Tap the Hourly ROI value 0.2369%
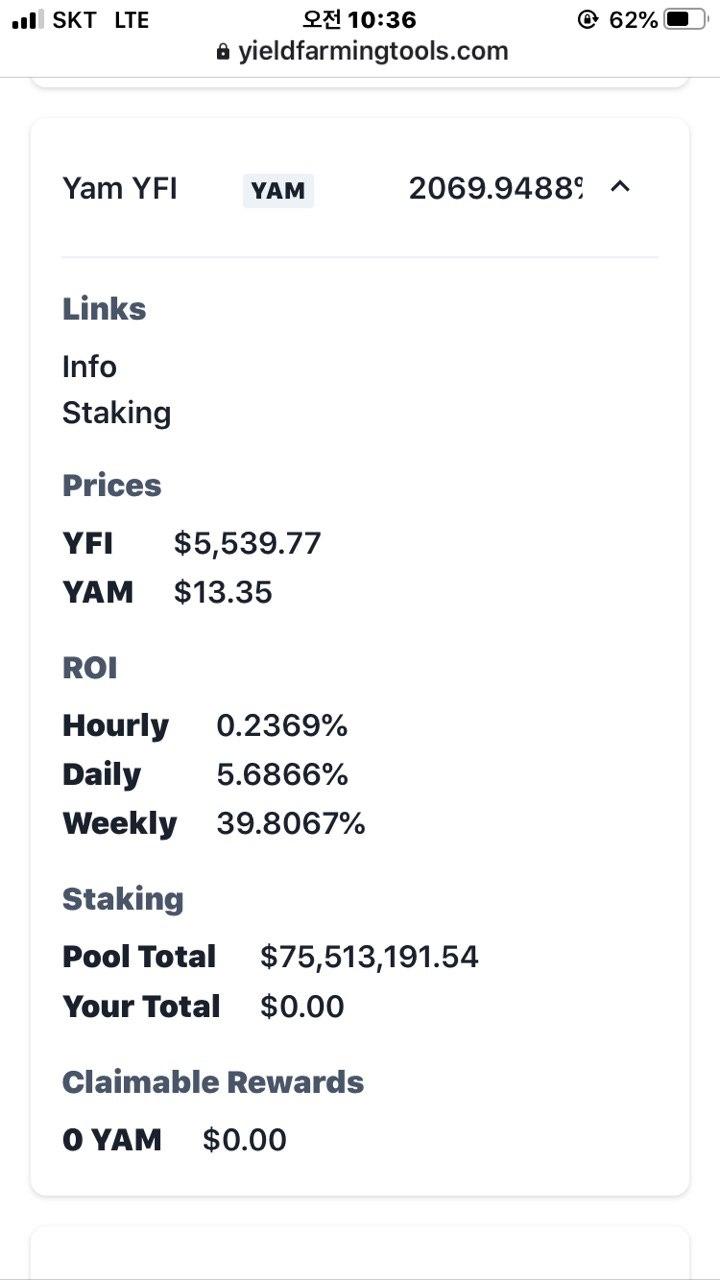 (282, 726)
